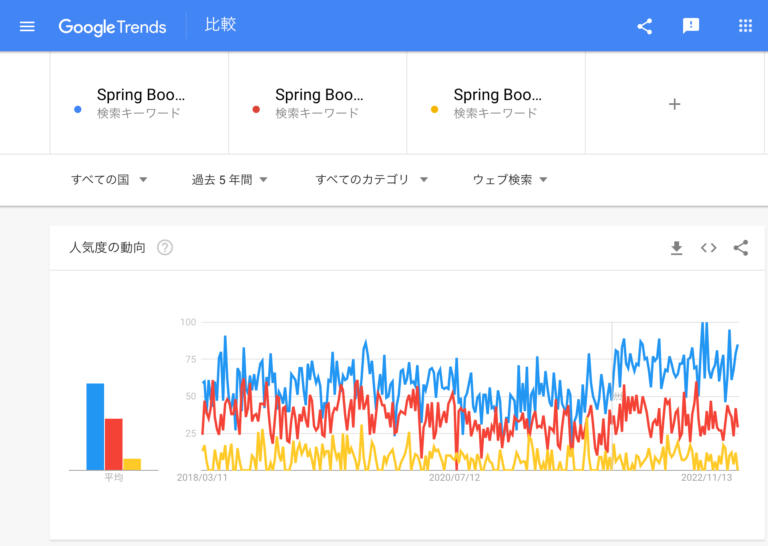Open the feedback icon in the header
The height and width of the screenshot is (546, 768).
tap(691, 26)
